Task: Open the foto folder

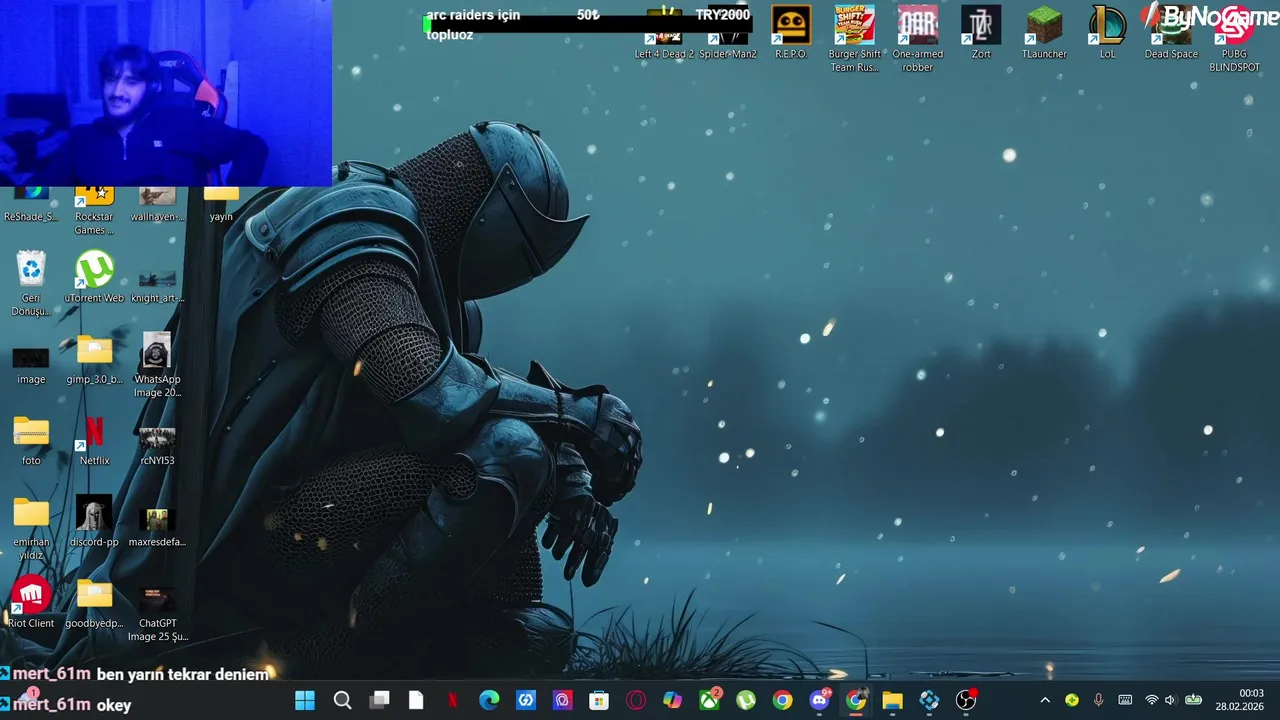Action: 31,441
